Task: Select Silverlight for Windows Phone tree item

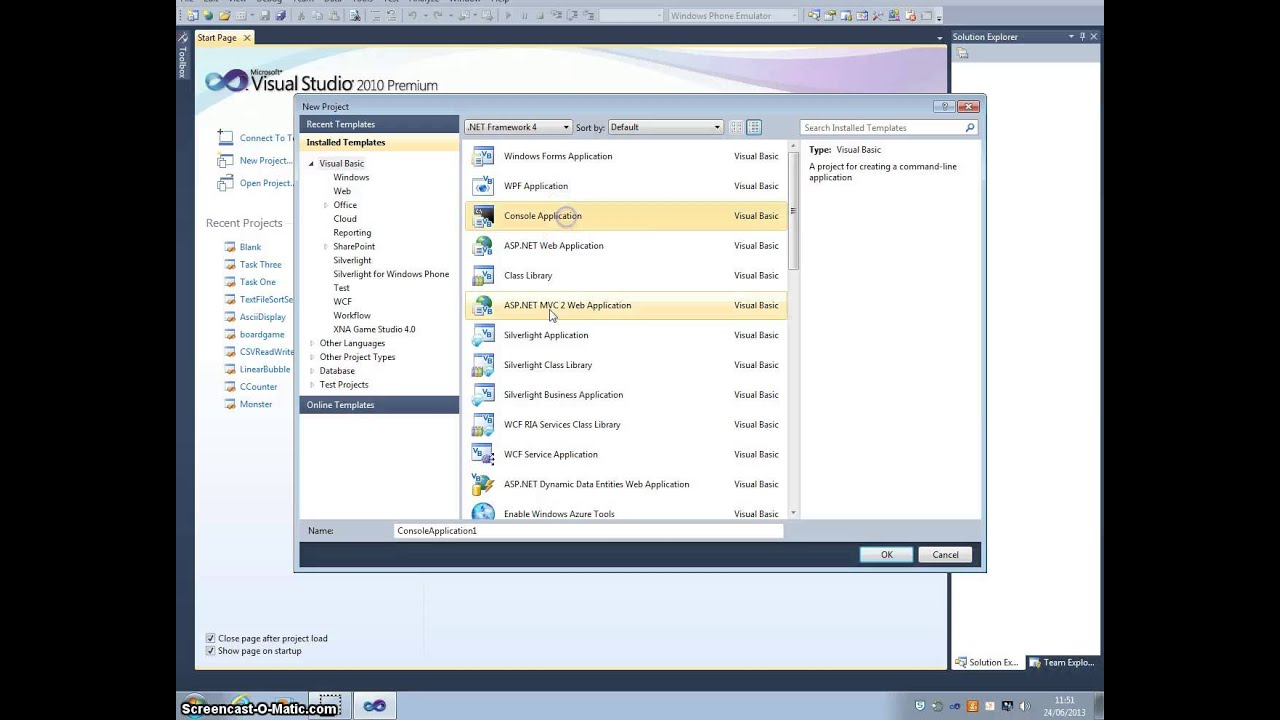Action: click(391, 274)
